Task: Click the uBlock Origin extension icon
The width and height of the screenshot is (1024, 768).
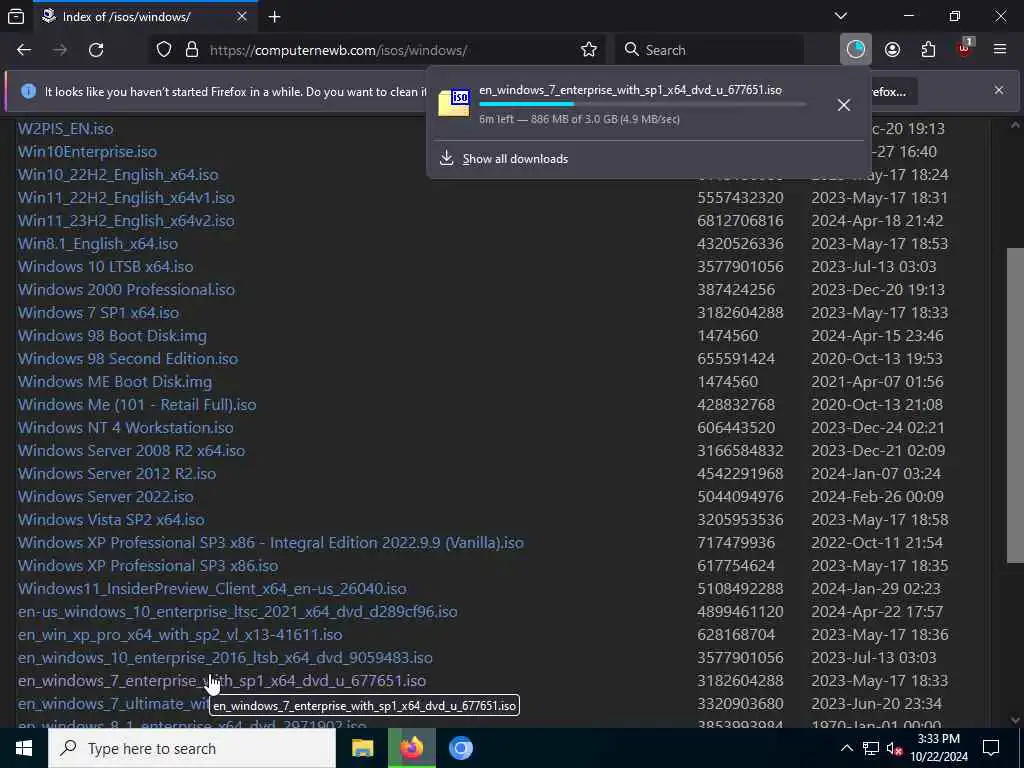Action: click(965, 50)
